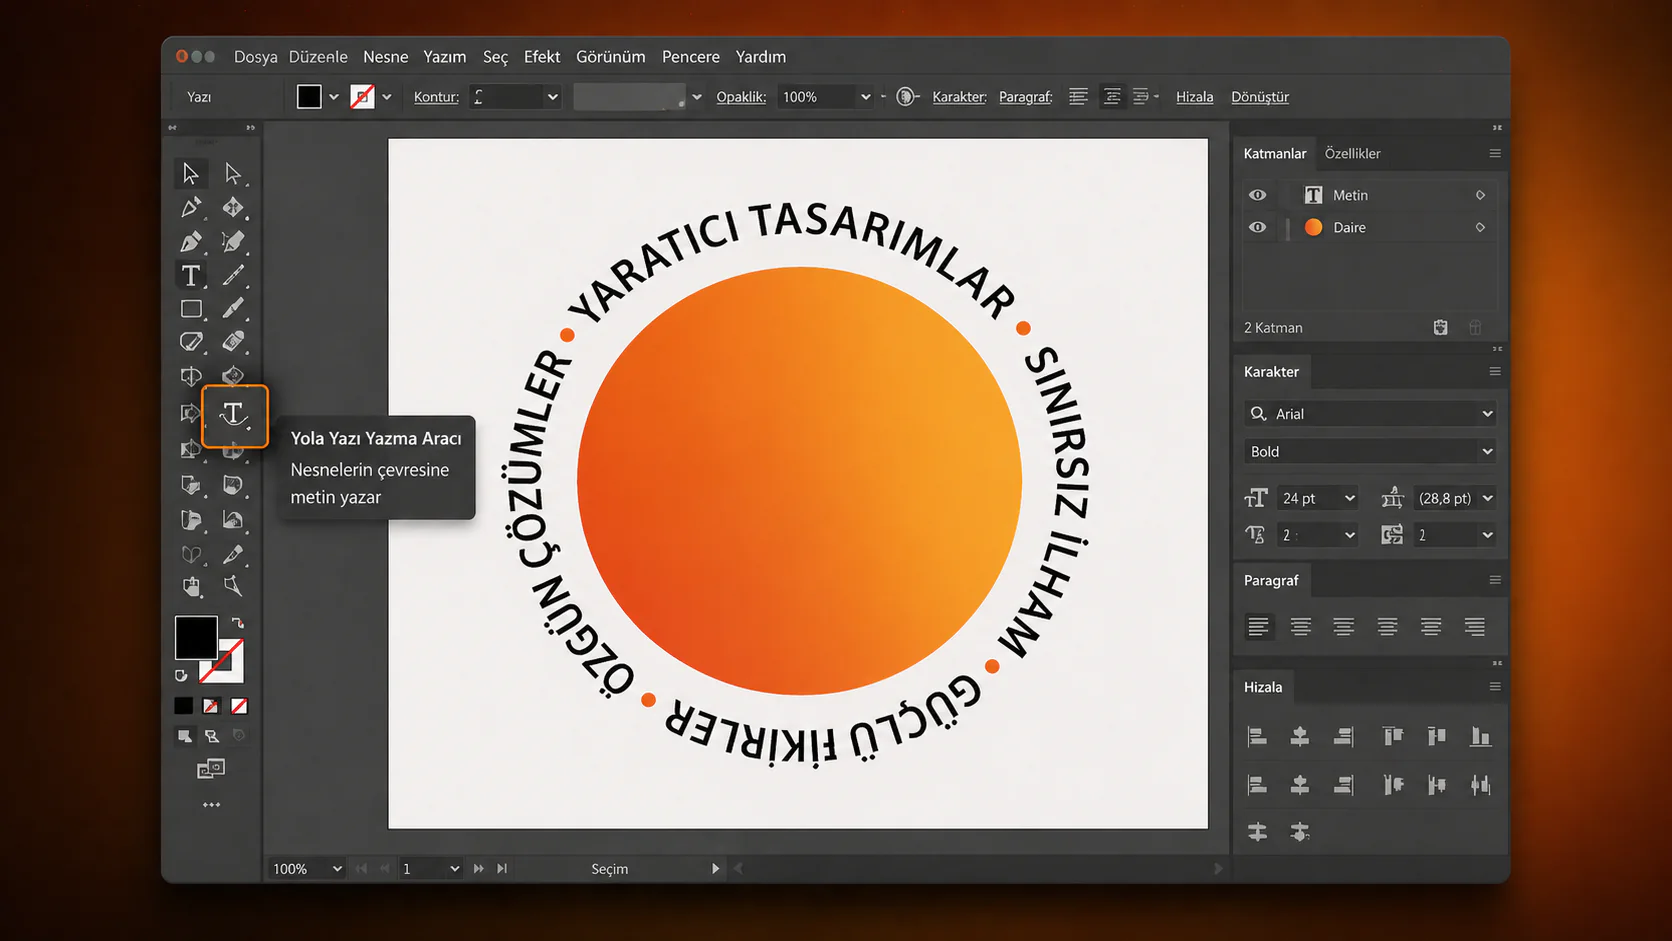Select the Selection tool
Screen dimensions: 1672x941
[190, 173]
